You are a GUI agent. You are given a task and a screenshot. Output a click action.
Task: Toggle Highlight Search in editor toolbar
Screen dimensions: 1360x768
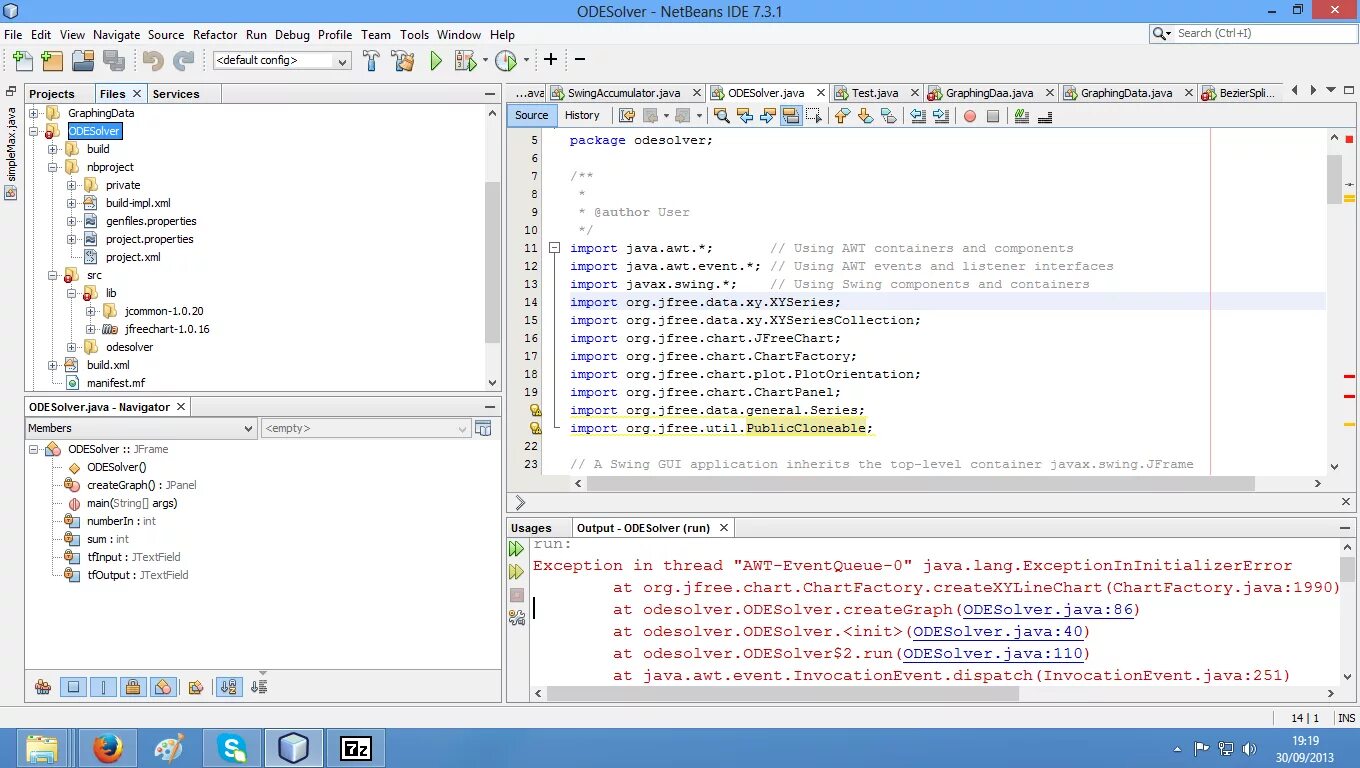coord(791,116)
